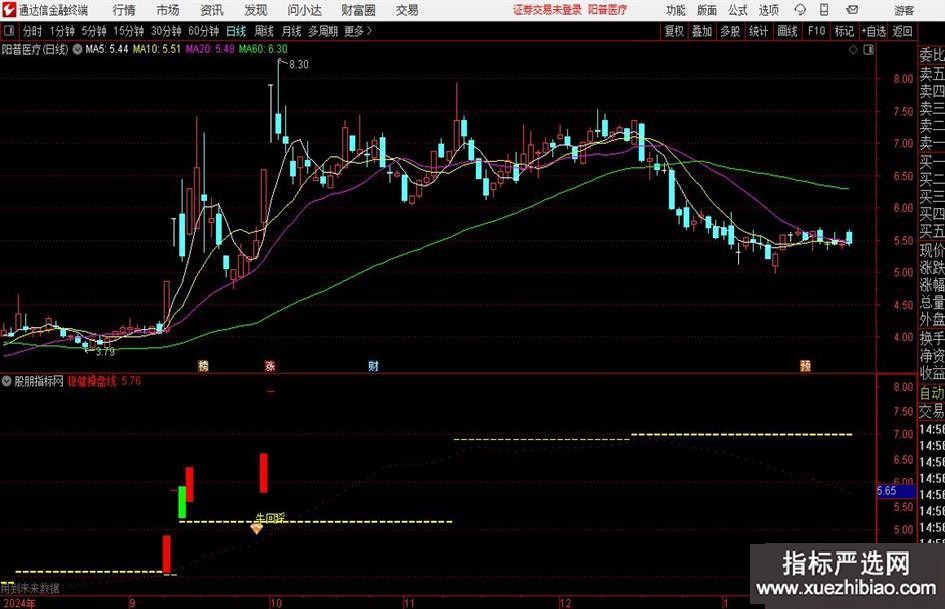945x609 pixels.
Task: Click the 用到未来数据 warning text
Action: click(30, 588)
